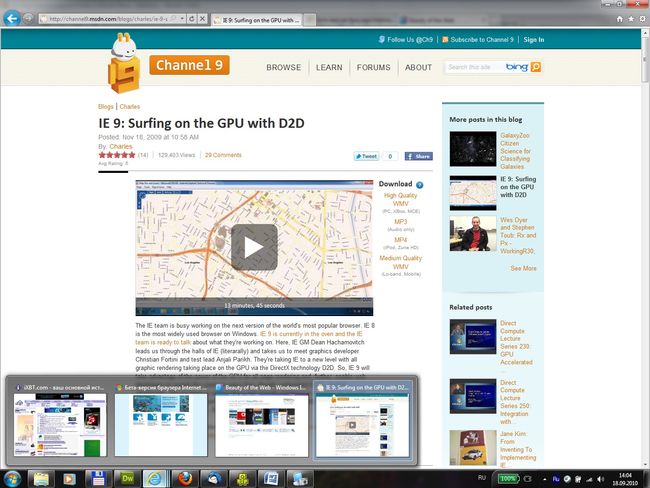Click the orange Bing search magnifier button
Screen dimensions: 650x488
coord(536,67)
